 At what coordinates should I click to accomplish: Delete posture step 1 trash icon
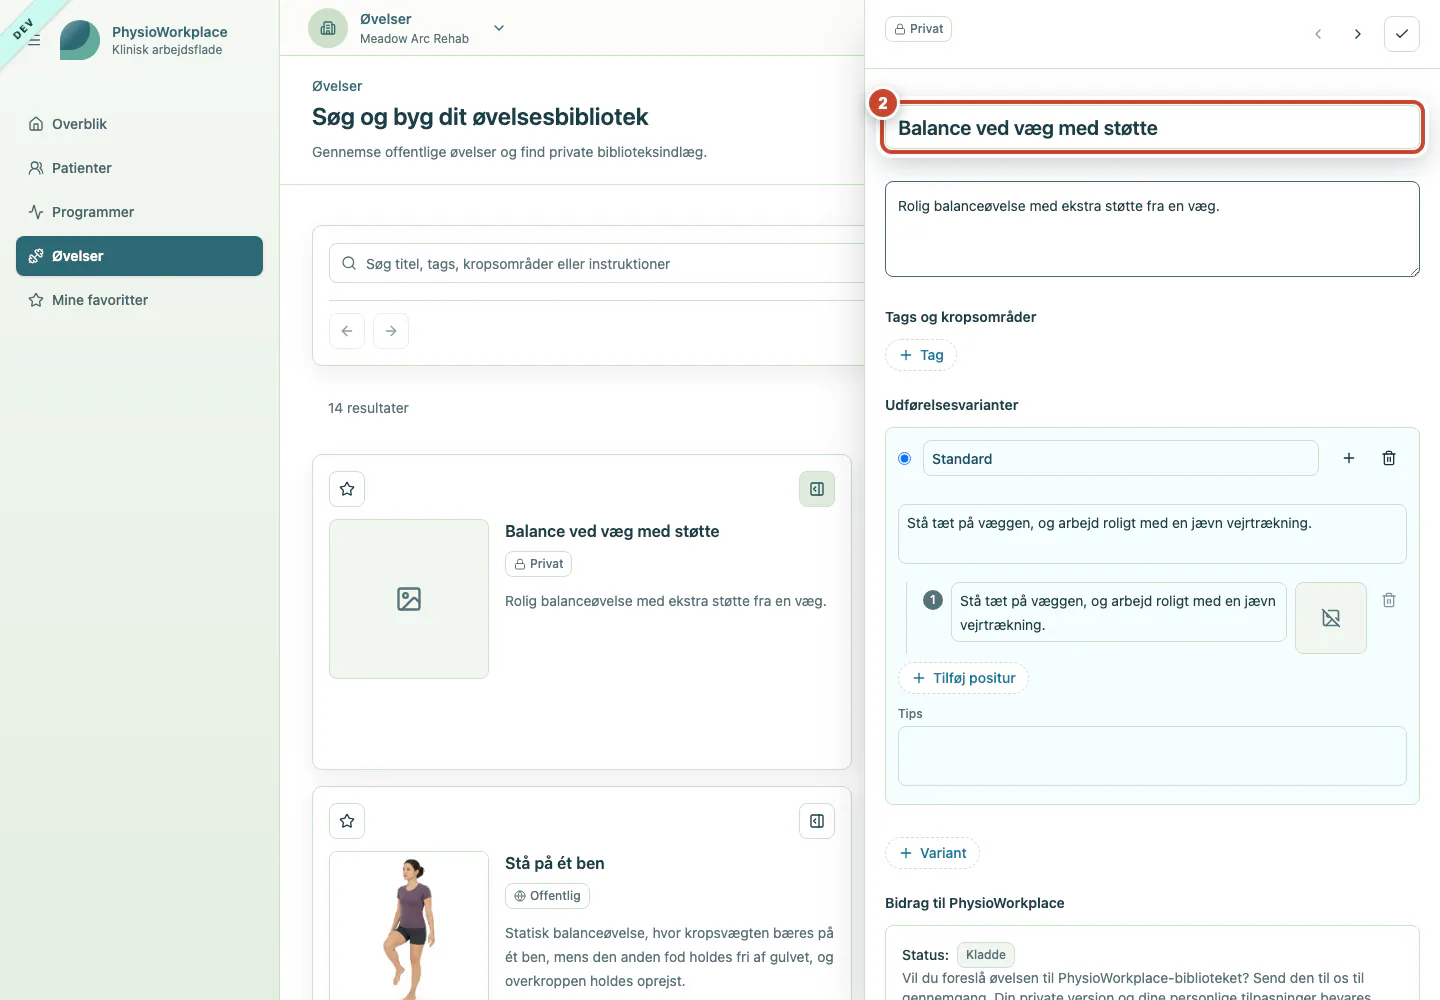click(x=1389, y=600)
